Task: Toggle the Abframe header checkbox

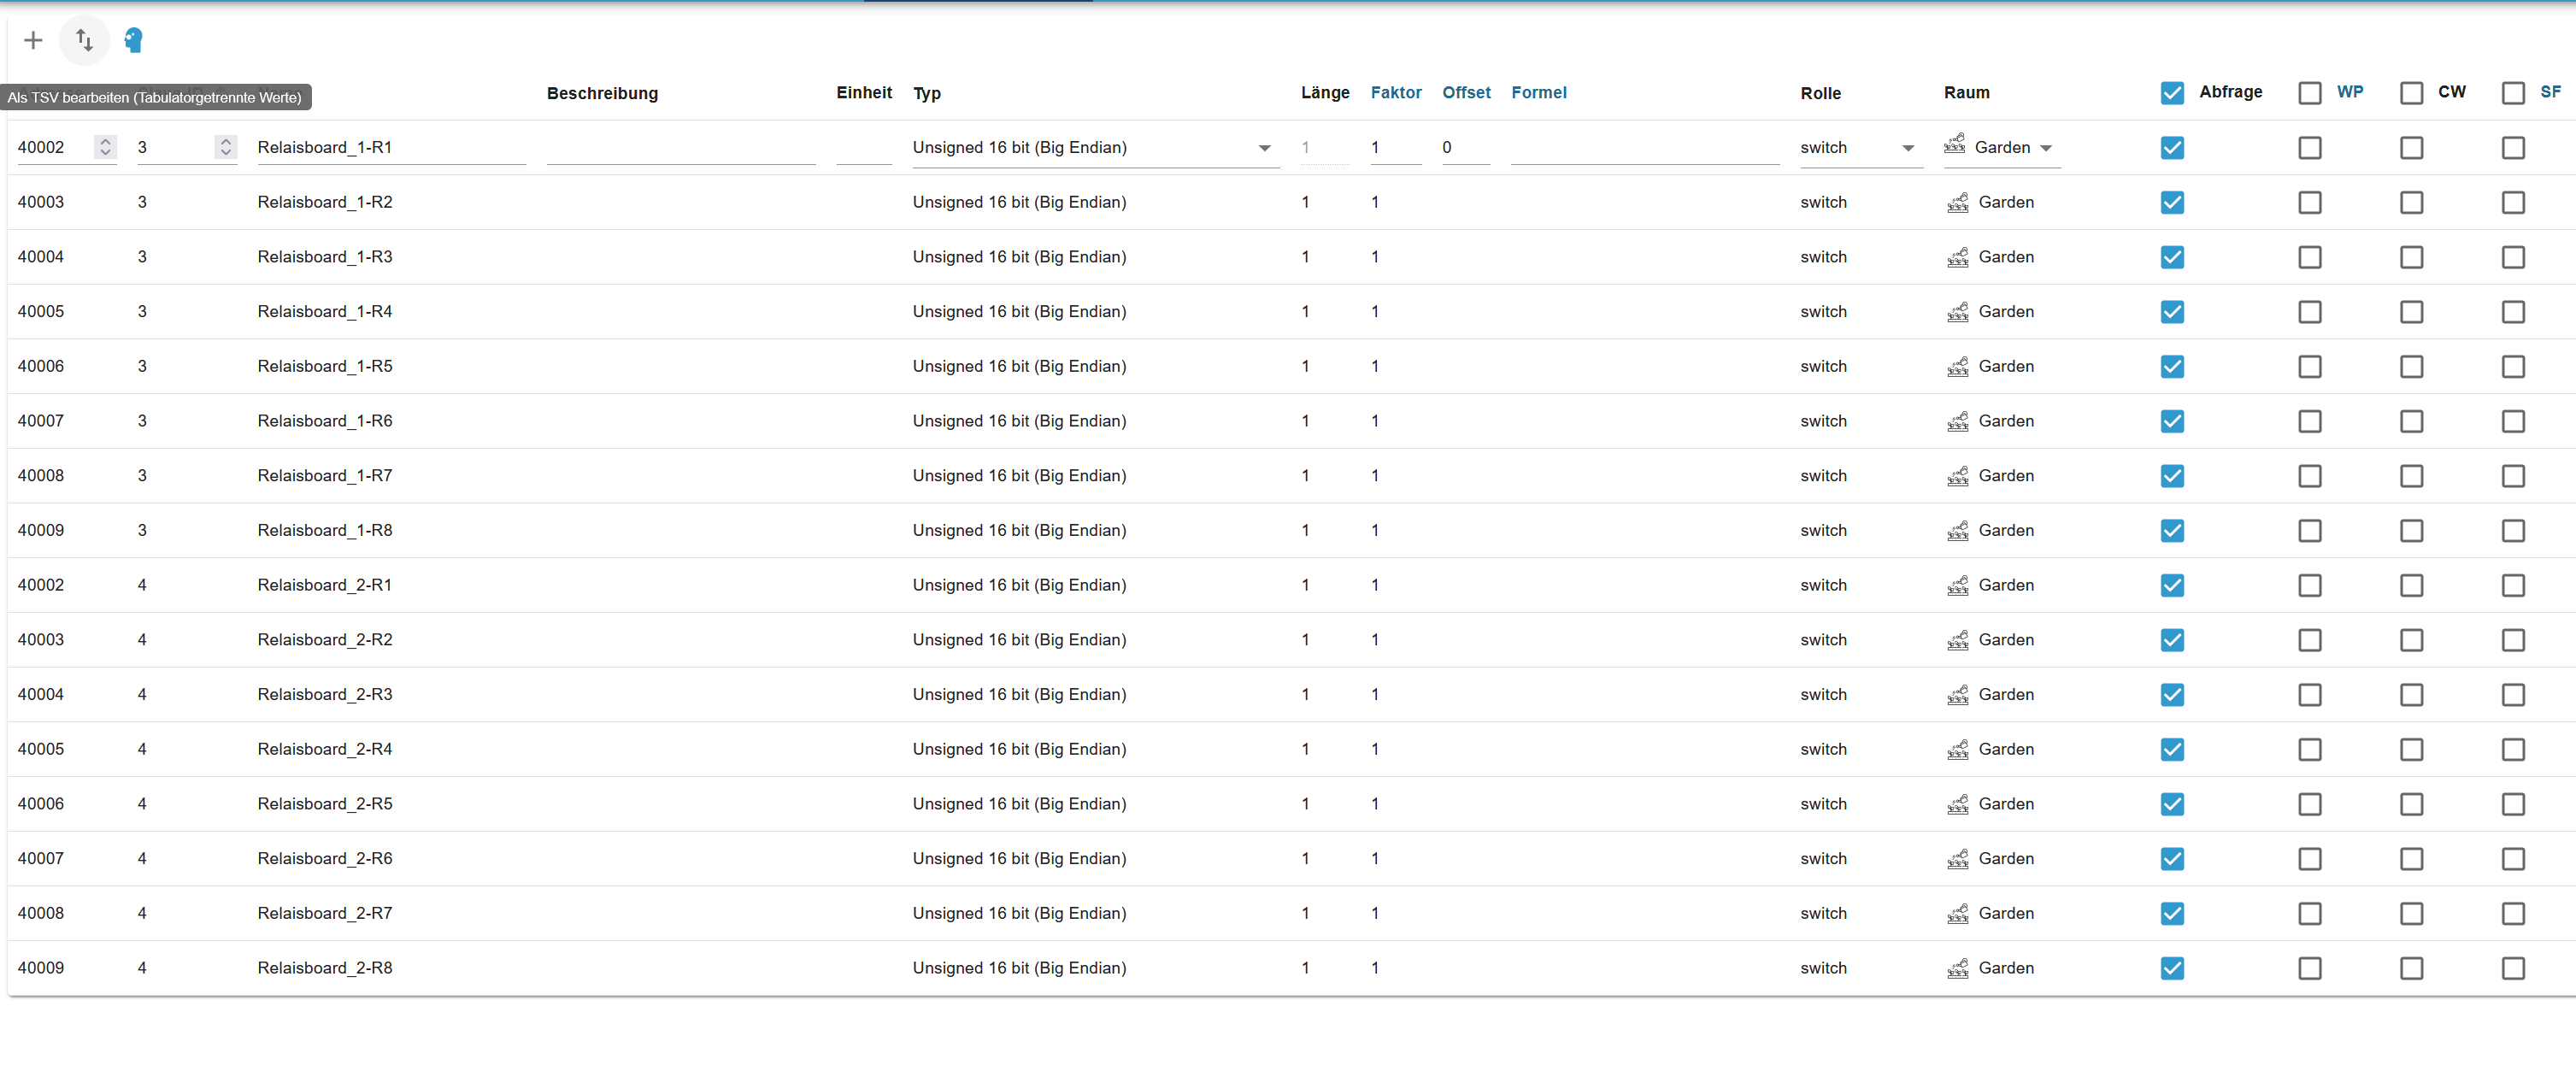Action: [2171, 93]
